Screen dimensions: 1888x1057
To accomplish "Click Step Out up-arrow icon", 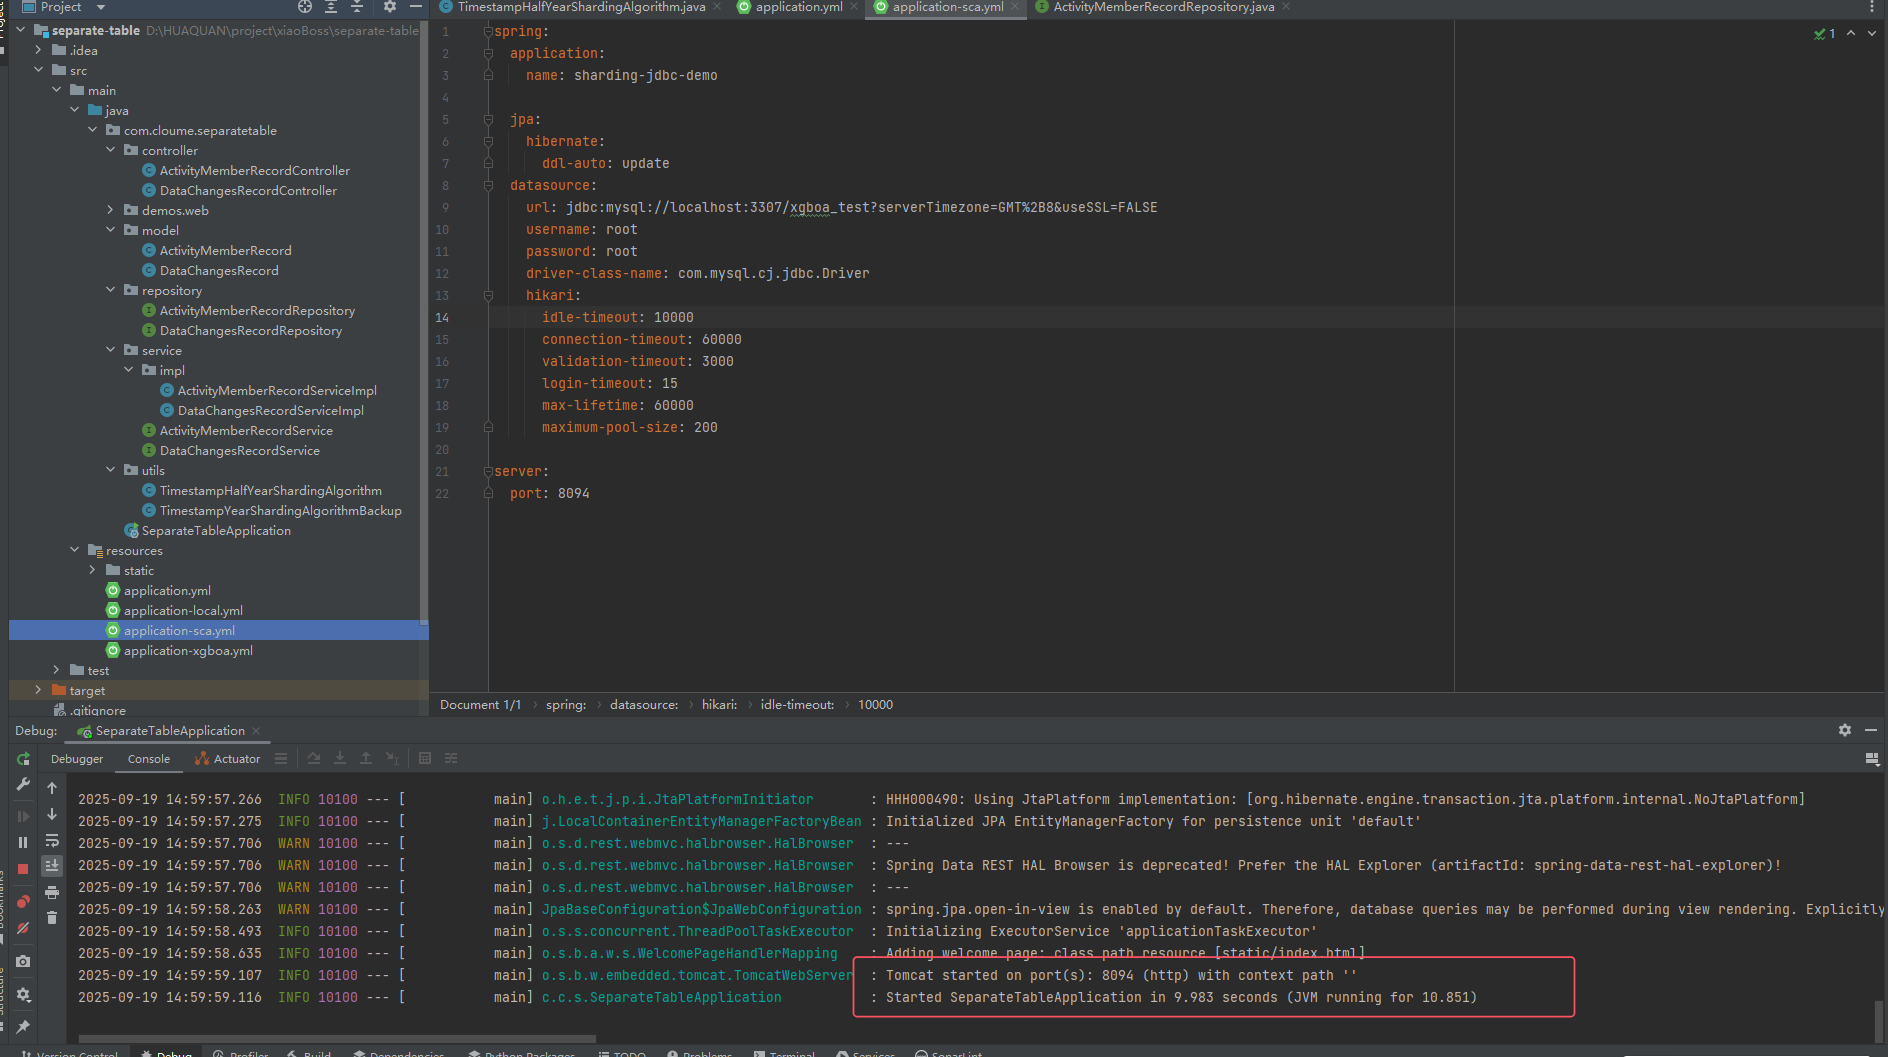I will (366, 759).
